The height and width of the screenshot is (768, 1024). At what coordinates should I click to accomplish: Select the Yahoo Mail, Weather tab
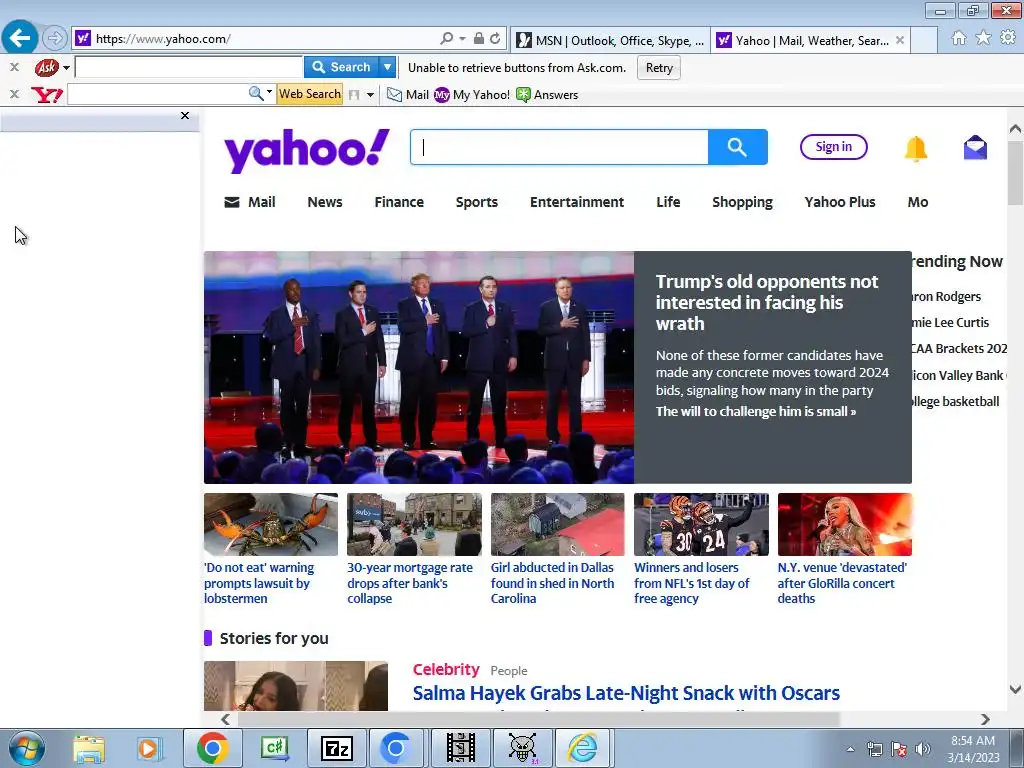coord(803,40)
